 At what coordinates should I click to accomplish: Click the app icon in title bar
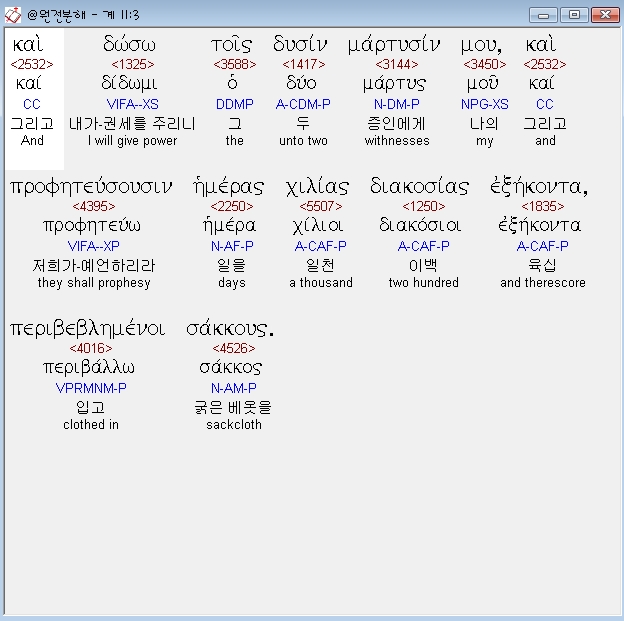(12, 15)
